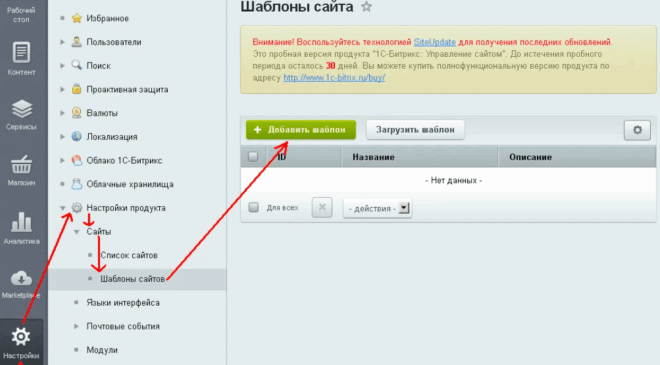Collapse the Сайты tree node

tap(76, 232)
